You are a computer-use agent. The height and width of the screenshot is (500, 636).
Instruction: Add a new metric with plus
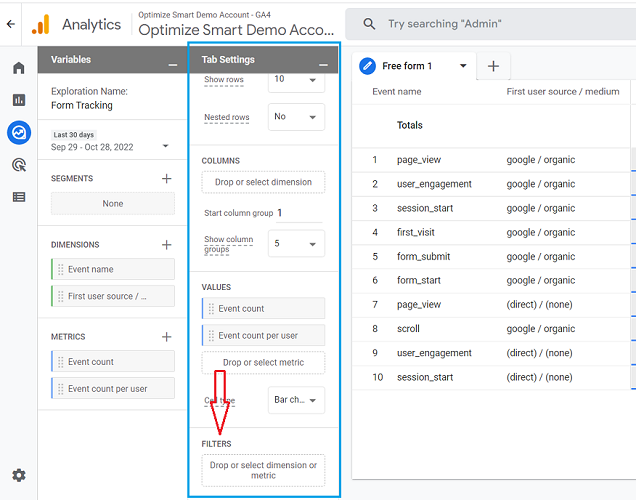[166, 337]
